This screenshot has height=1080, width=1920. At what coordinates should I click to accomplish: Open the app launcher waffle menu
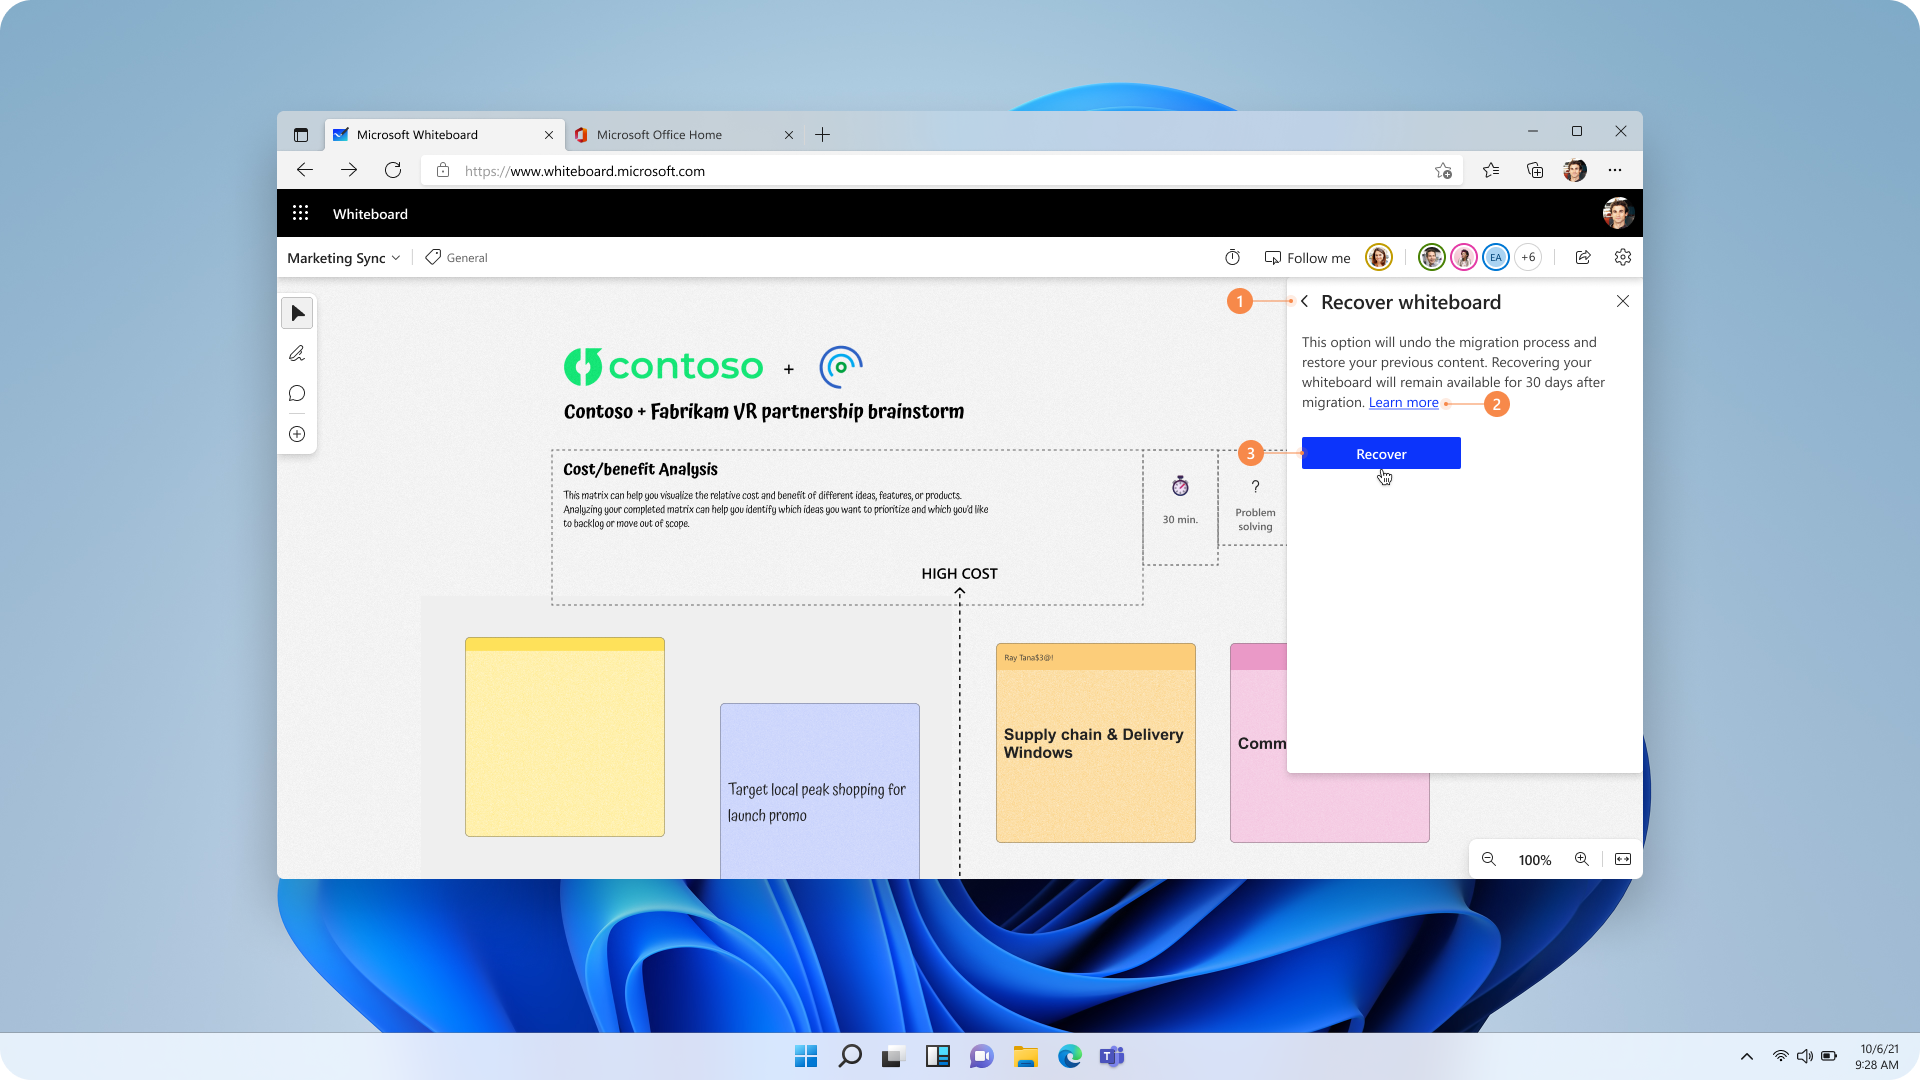(x=300, y=213)
